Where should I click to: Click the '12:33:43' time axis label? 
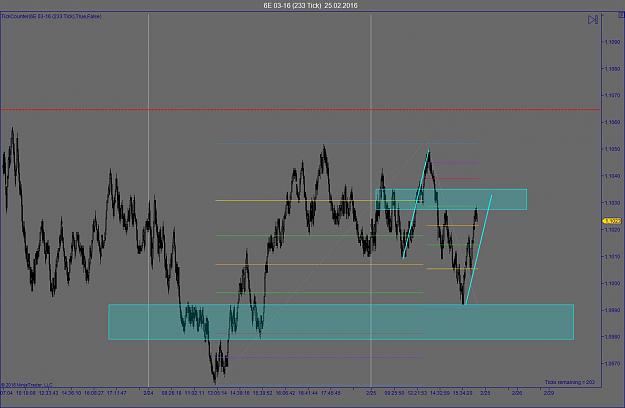[49, 393]
